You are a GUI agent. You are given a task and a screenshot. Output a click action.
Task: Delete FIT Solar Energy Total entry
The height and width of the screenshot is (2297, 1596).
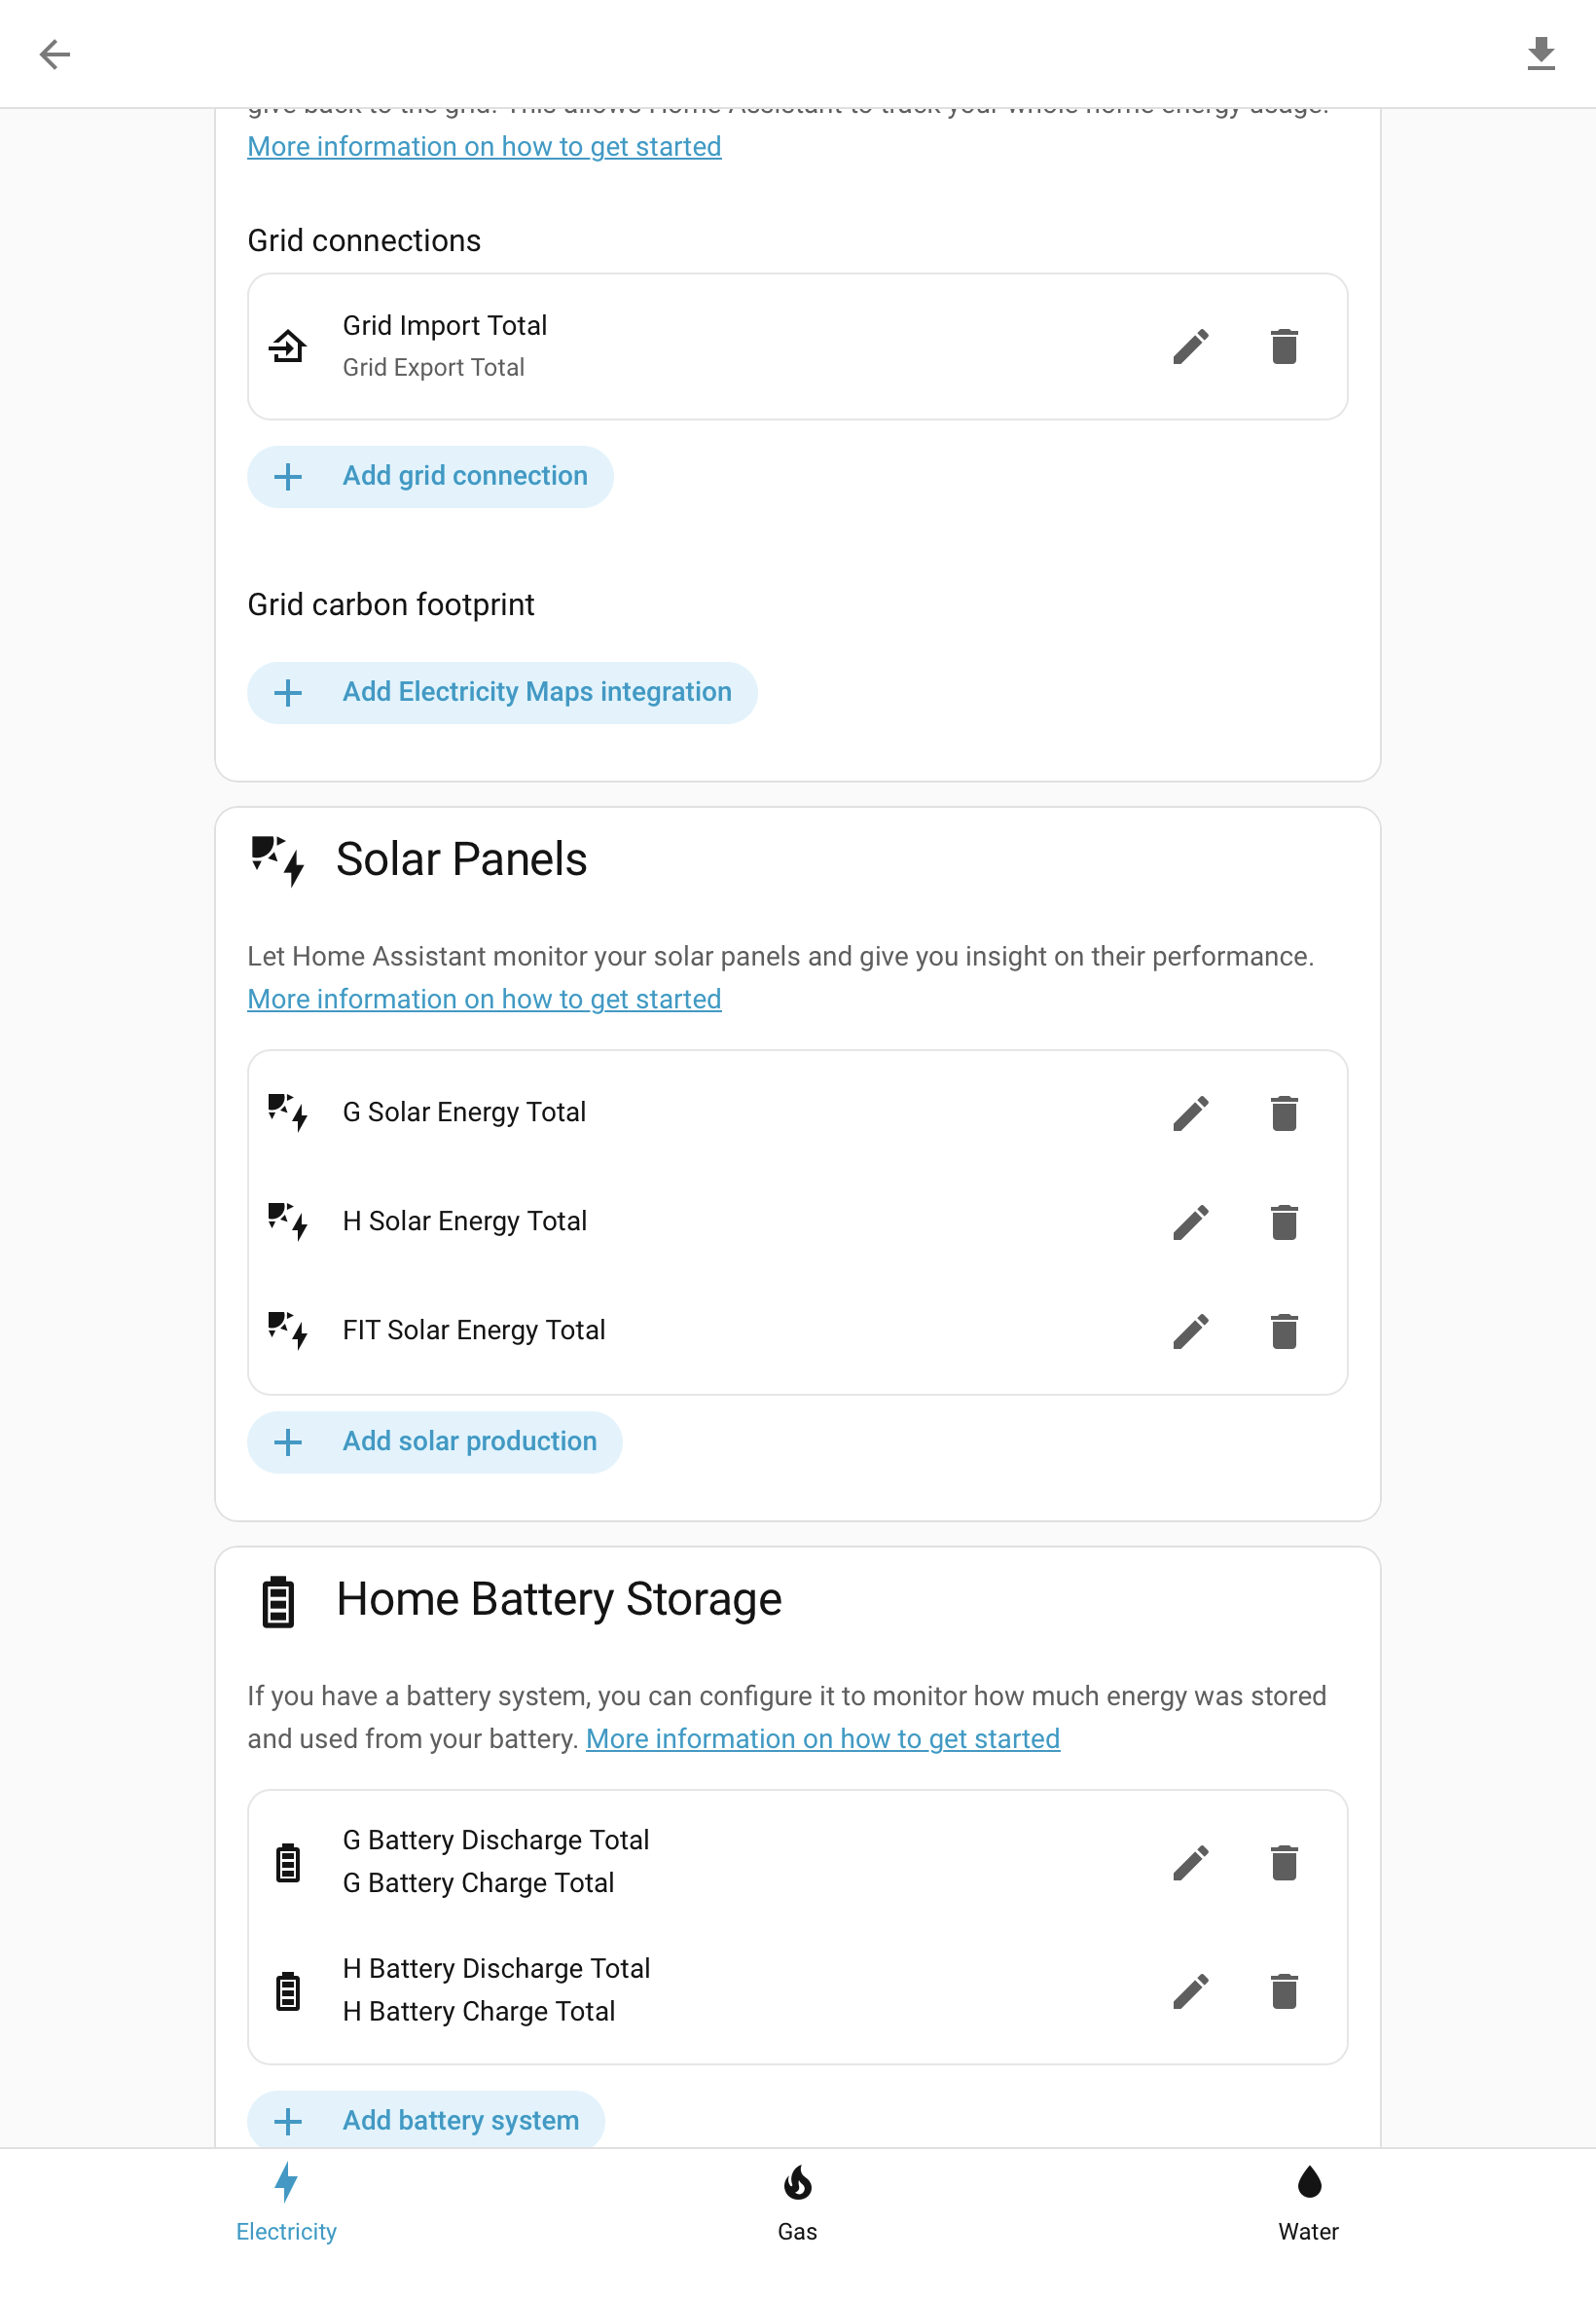click(1284, 1331)
